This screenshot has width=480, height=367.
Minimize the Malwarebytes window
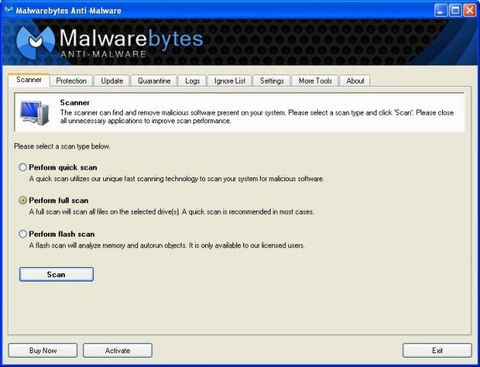tap(440, 10)
